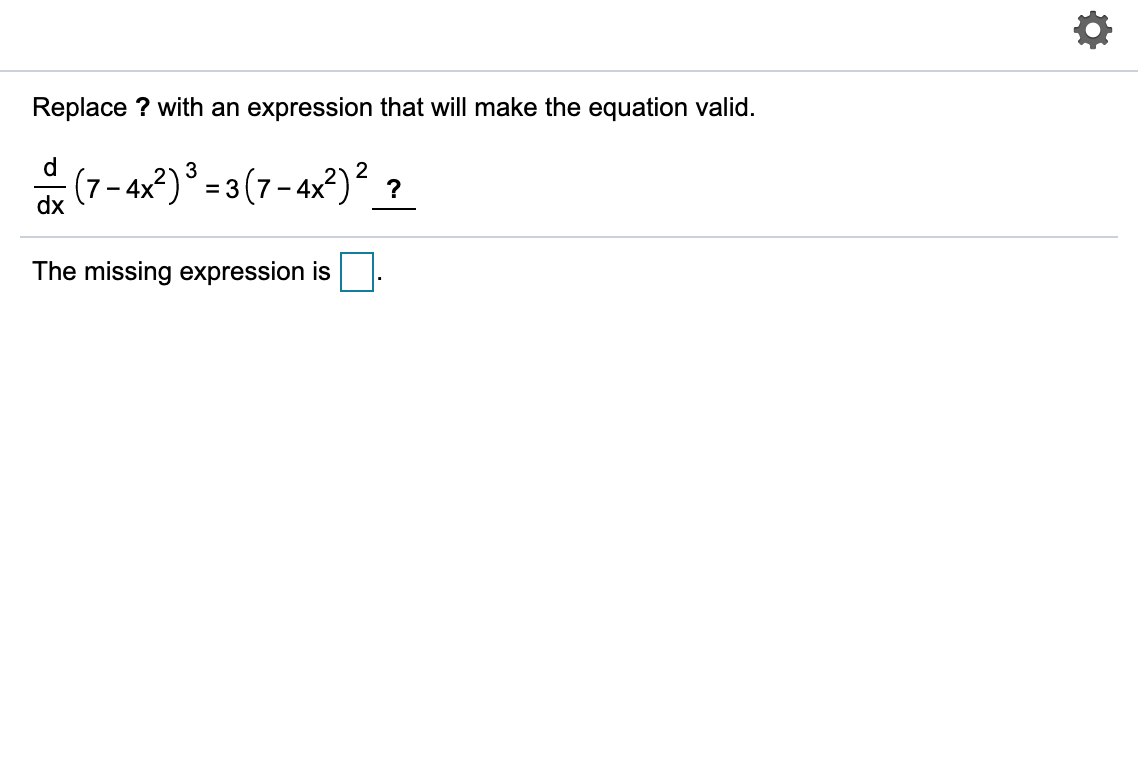Image resolution: width=1138 pixels, height=772 pixels.
Task: Click the prompt 'Replace ? with an expression'
Action: pos(393,107)
